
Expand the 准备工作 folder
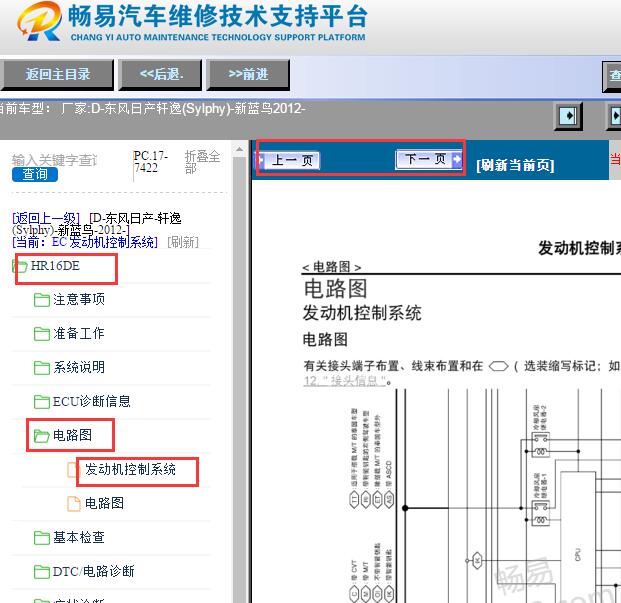[79, 333]
